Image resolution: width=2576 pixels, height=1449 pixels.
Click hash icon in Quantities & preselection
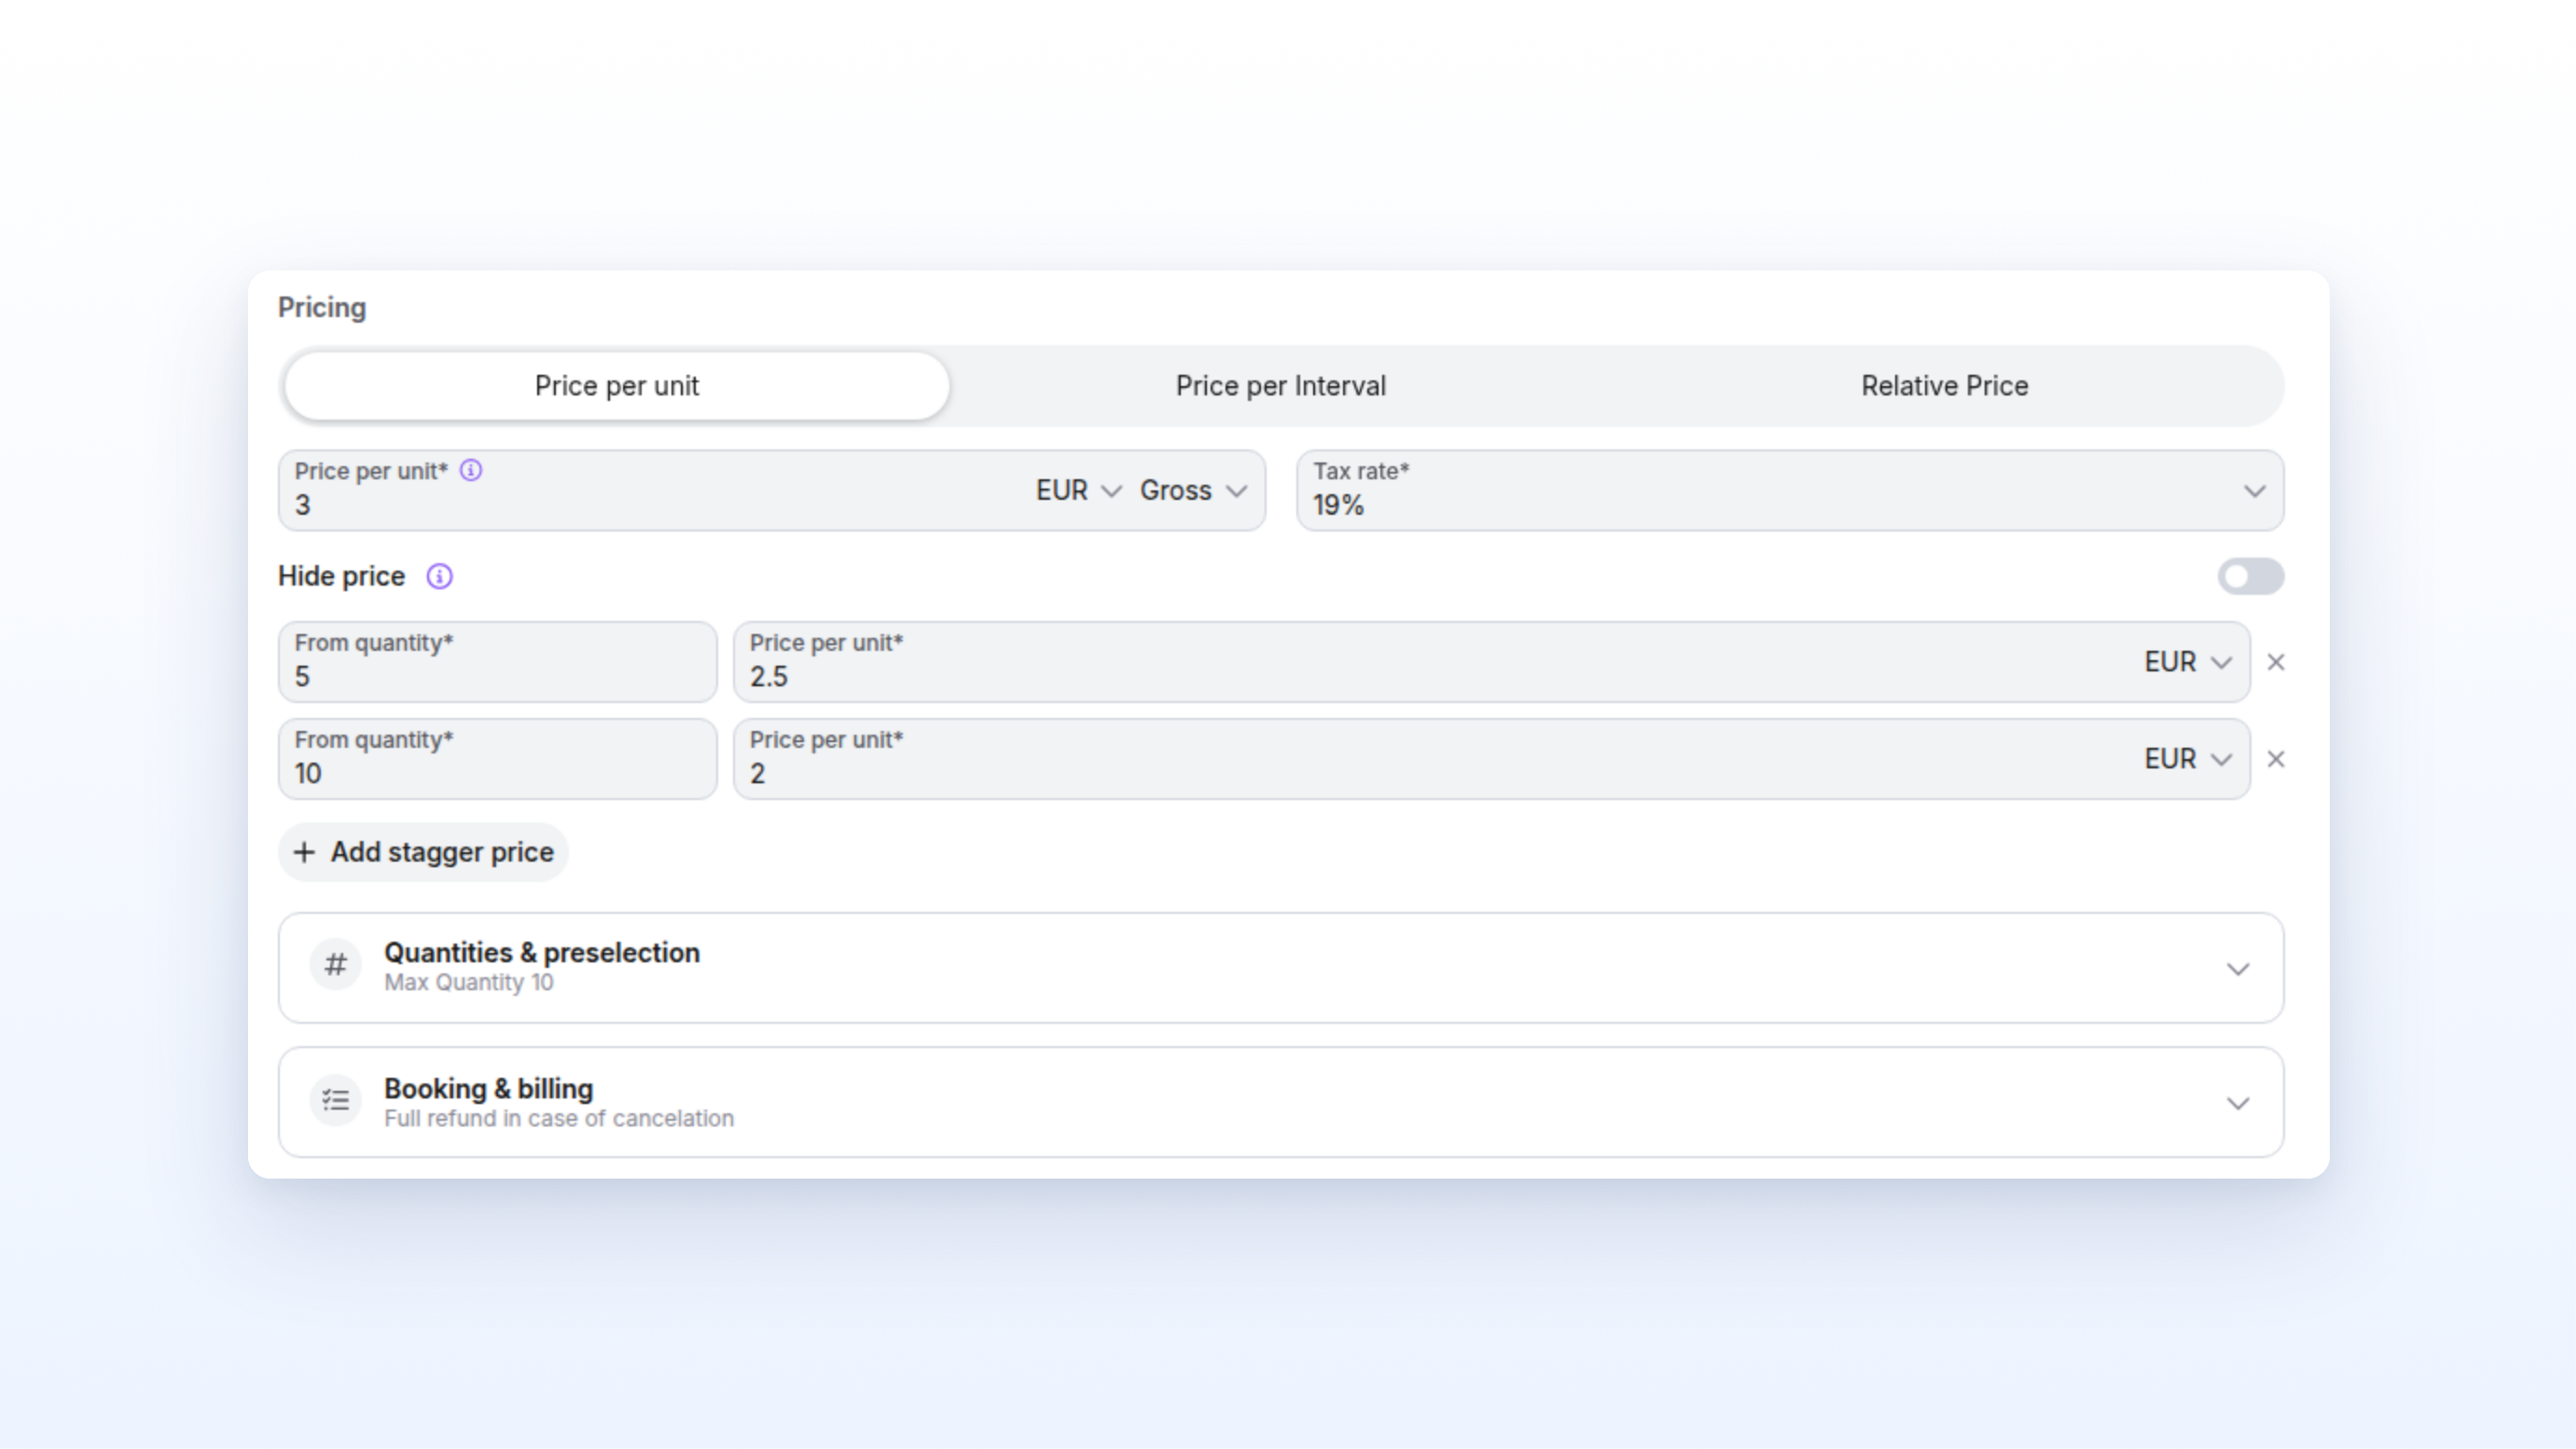pyautogui.click(x=335, y=965)
